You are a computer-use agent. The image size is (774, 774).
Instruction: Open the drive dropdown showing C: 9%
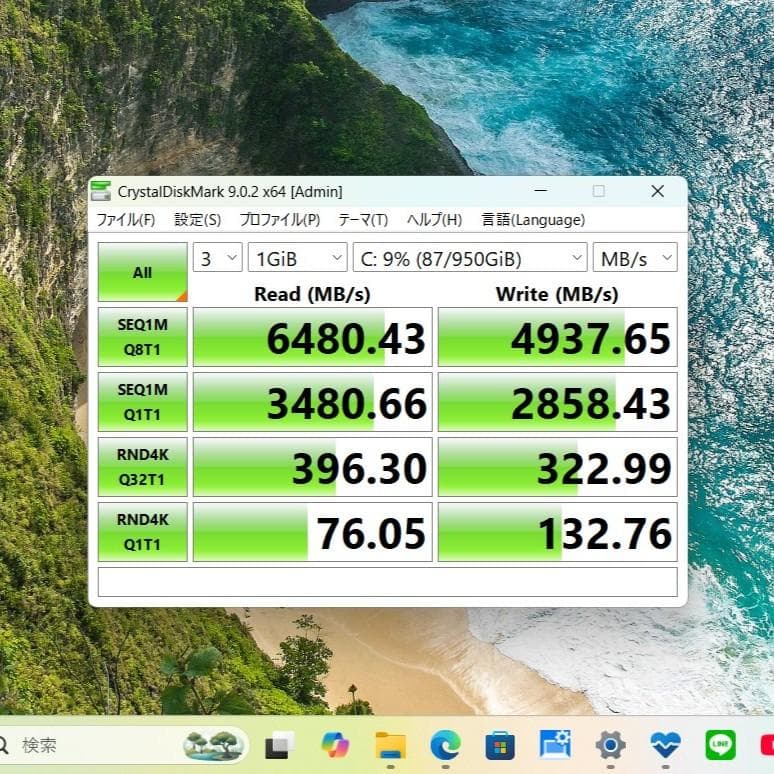[x=470, y=257]
